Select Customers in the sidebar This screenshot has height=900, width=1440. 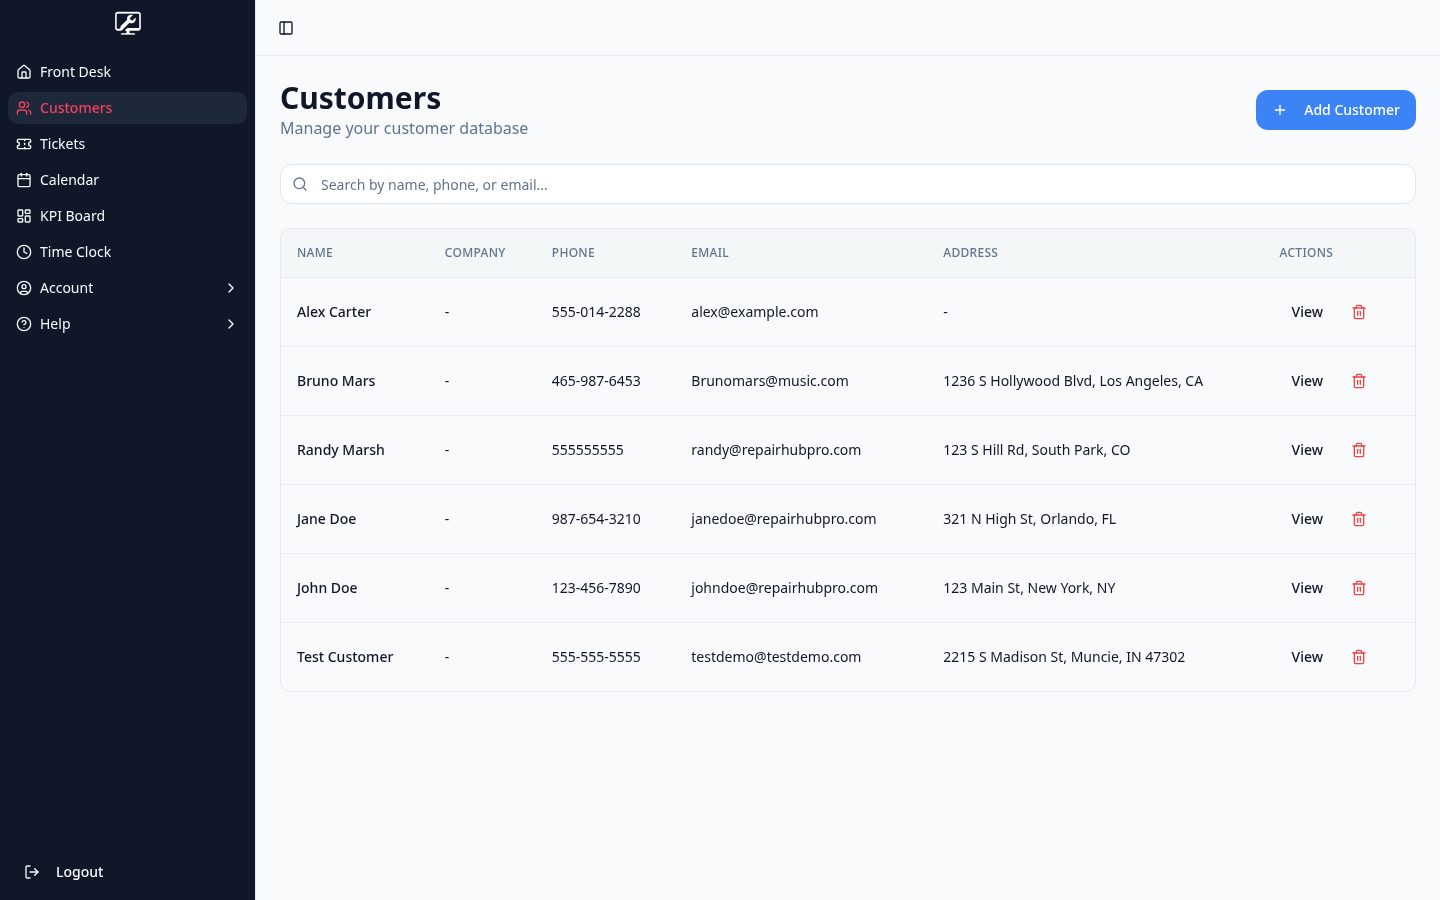point(127,108)
